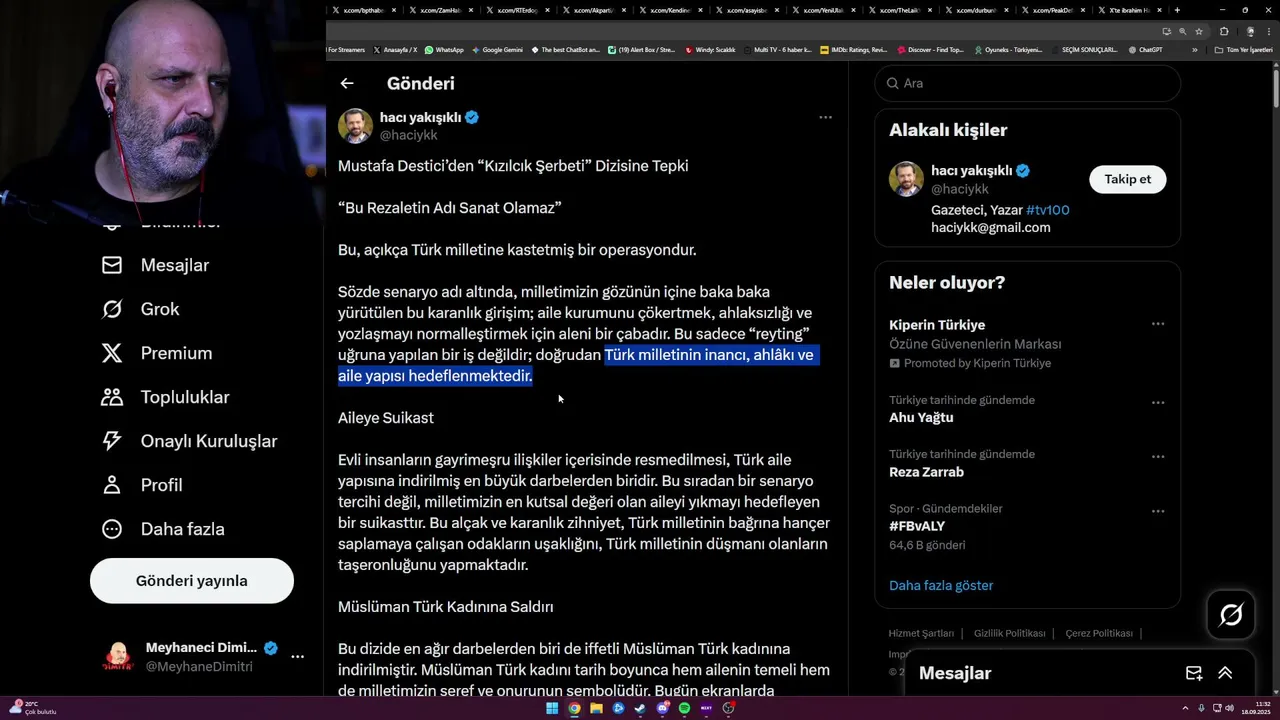Open the Multi TV bookmark
Screen dimensions: 1280x720
(777, 49)
